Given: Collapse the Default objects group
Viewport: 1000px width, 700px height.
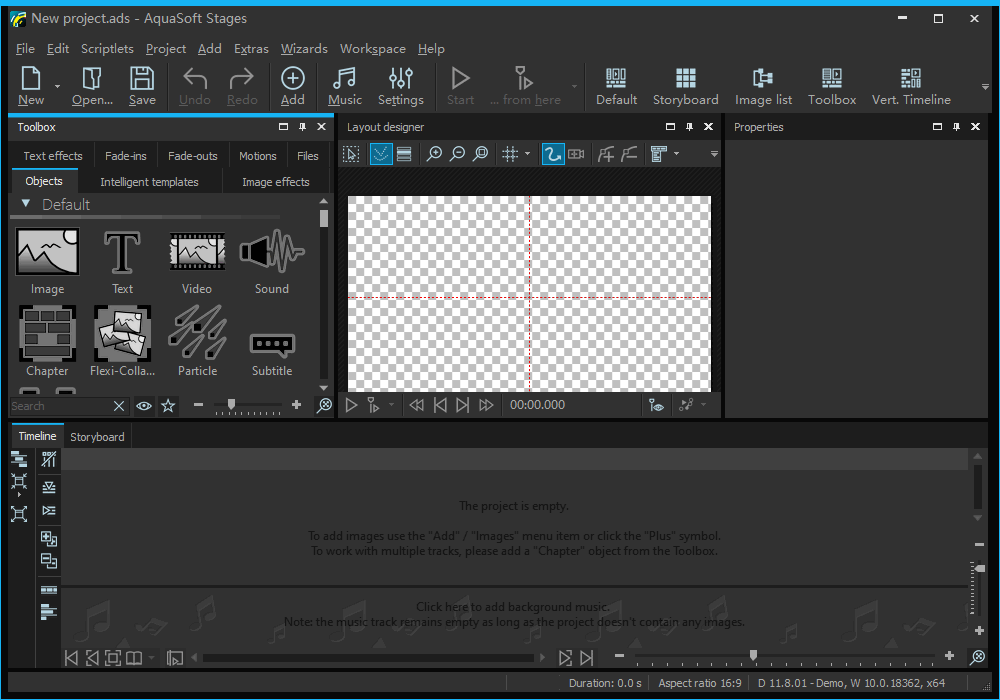Looking at the screenshot, I should tap(26, 204).
